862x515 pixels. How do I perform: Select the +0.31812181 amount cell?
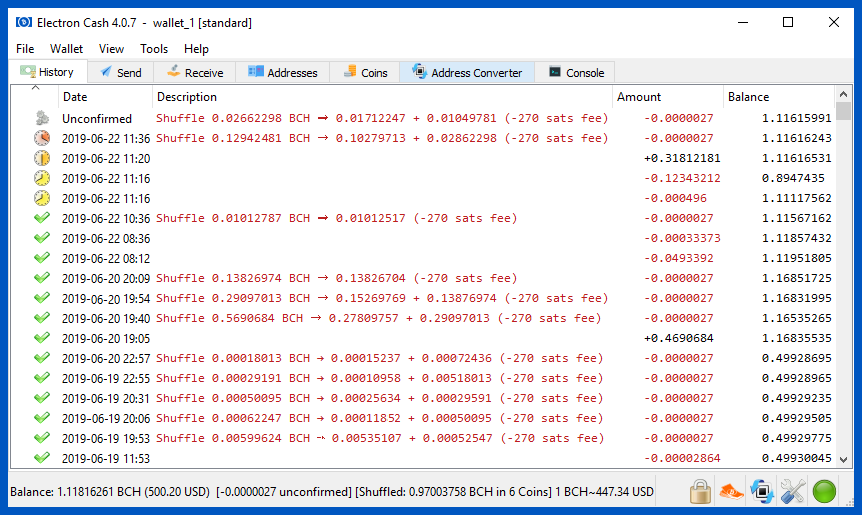tap(682, 158)
